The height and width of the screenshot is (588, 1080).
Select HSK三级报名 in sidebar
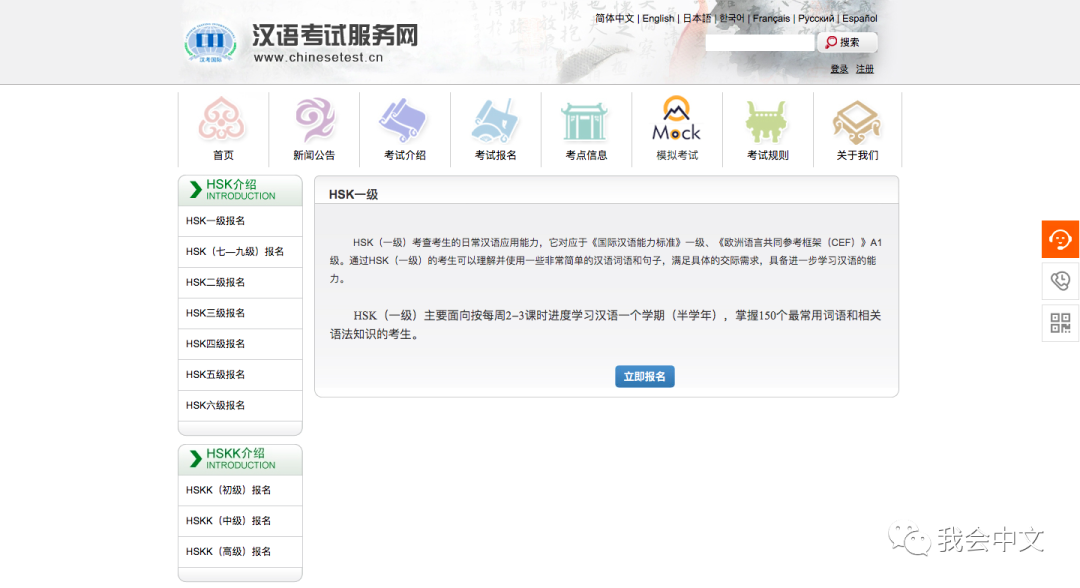click(240, 313)
